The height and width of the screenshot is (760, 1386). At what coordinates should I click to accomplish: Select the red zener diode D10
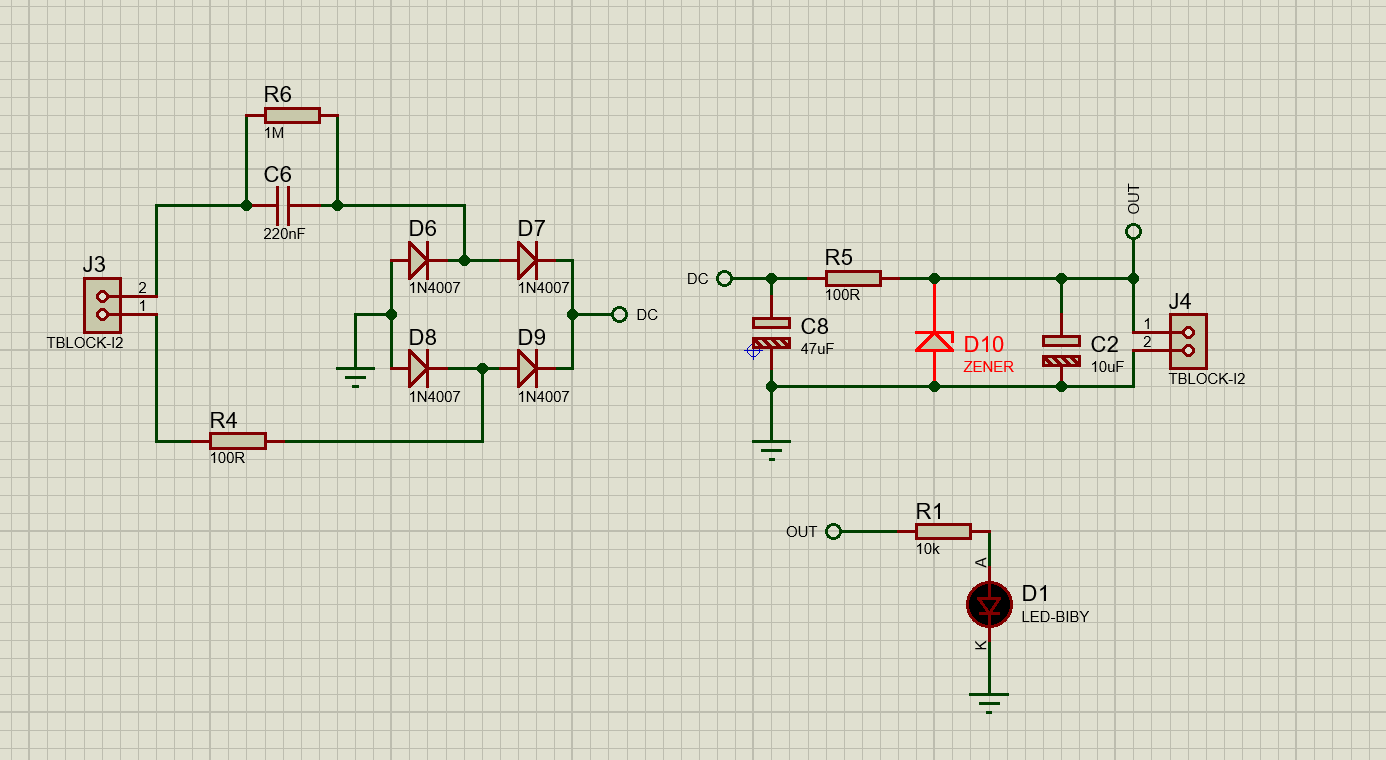click(934, 342)
